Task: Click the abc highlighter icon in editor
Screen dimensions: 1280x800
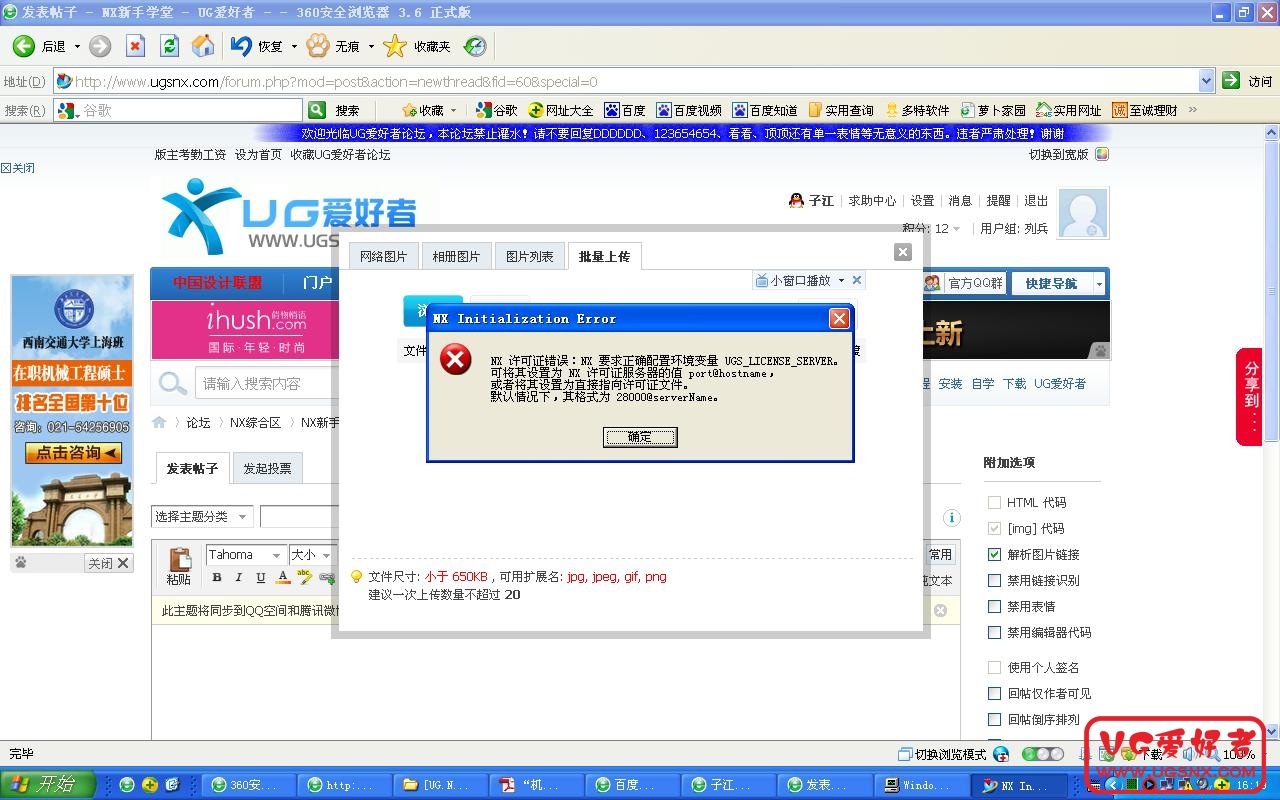Action: point(305,577)
